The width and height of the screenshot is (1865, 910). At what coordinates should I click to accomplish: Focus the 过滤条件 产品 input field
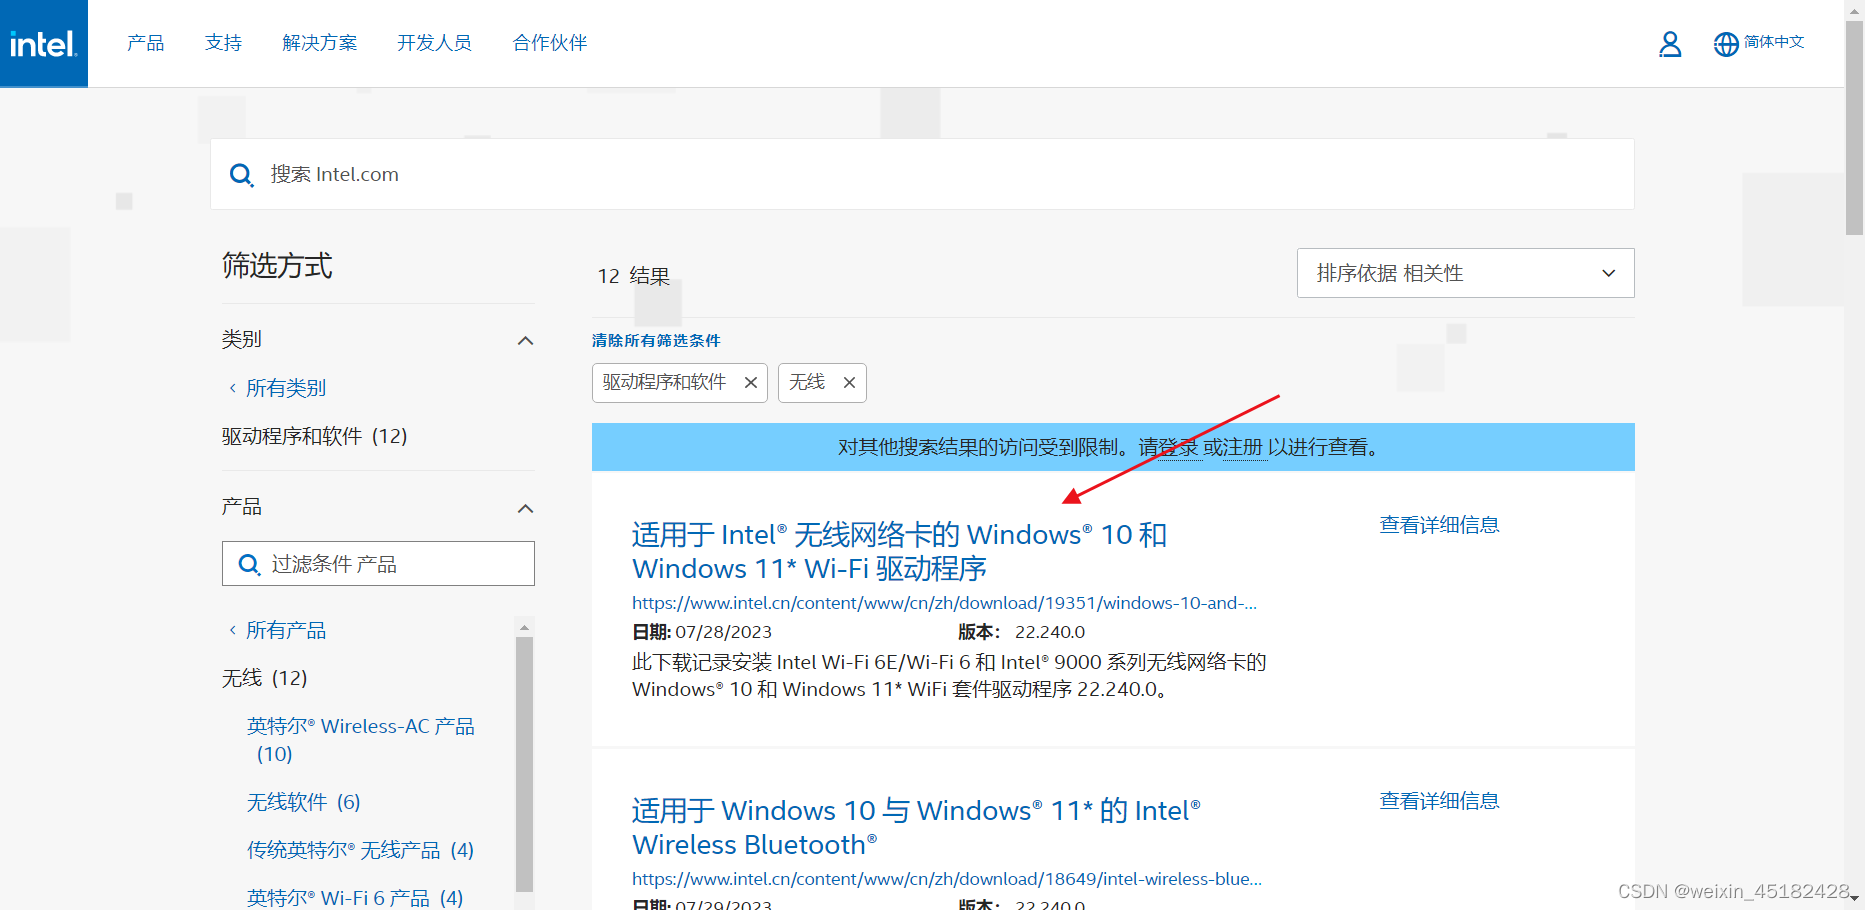(378, 564)
